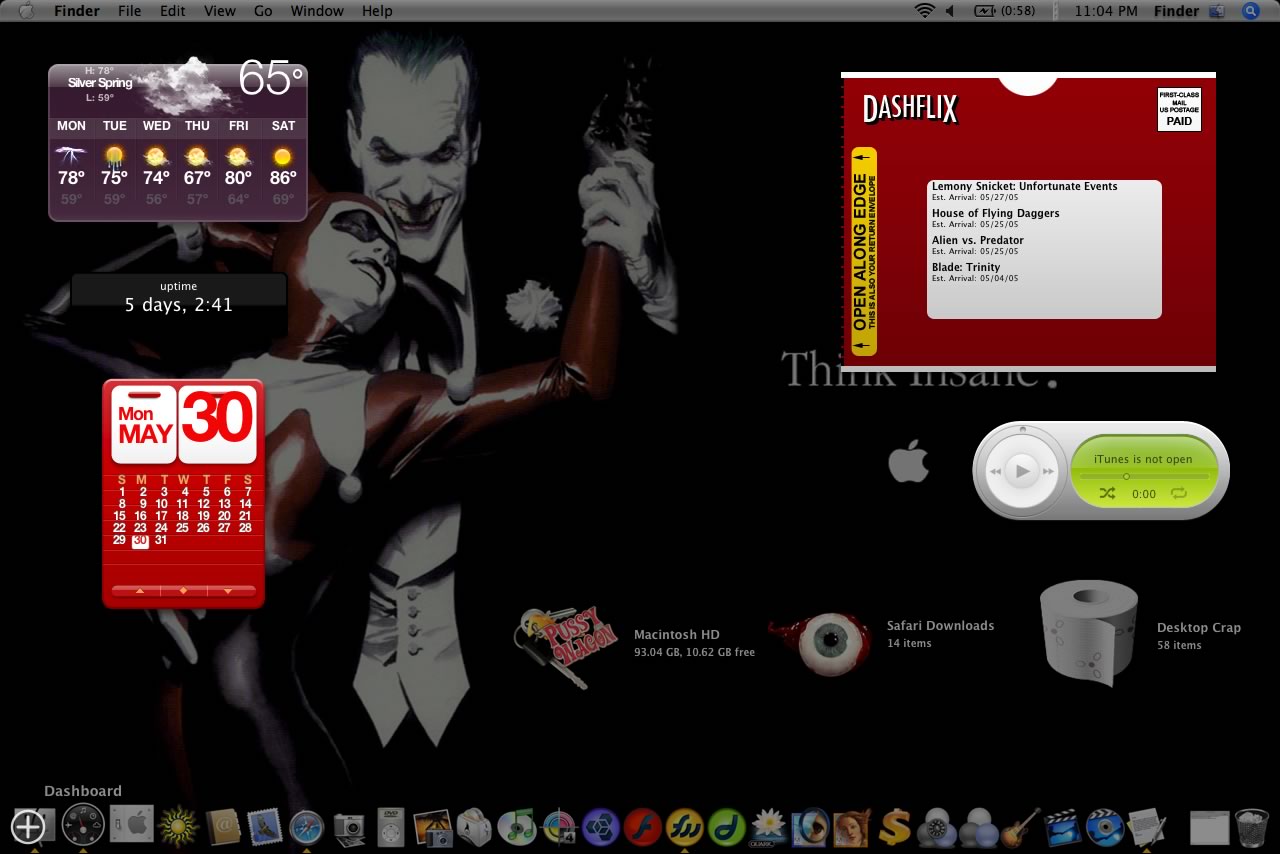The image size is (1280, 854).
Task: Click House of Flying Daggers in Dashflix
Action: point(995,213)
